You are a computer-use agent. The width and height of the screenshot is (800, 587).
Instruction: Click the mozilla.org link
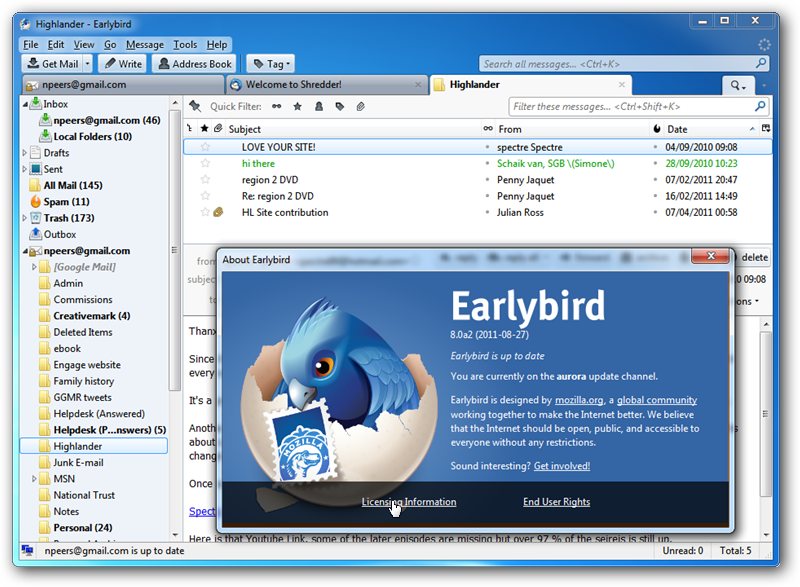coord(579,400)
